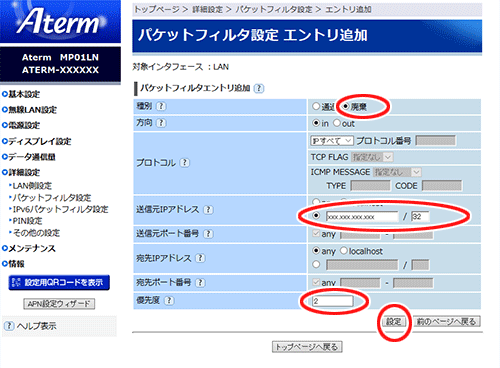
Task: Toggle any checkbox for 送信元ポート番号
Action: coord(316,234)
